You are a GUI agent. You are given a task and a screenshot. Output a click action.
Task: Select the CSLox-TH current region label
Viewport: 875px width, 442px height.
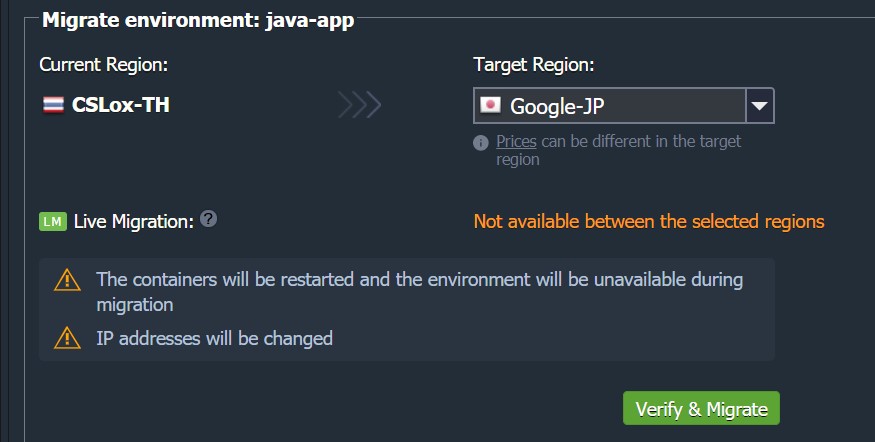pos(121,105)
